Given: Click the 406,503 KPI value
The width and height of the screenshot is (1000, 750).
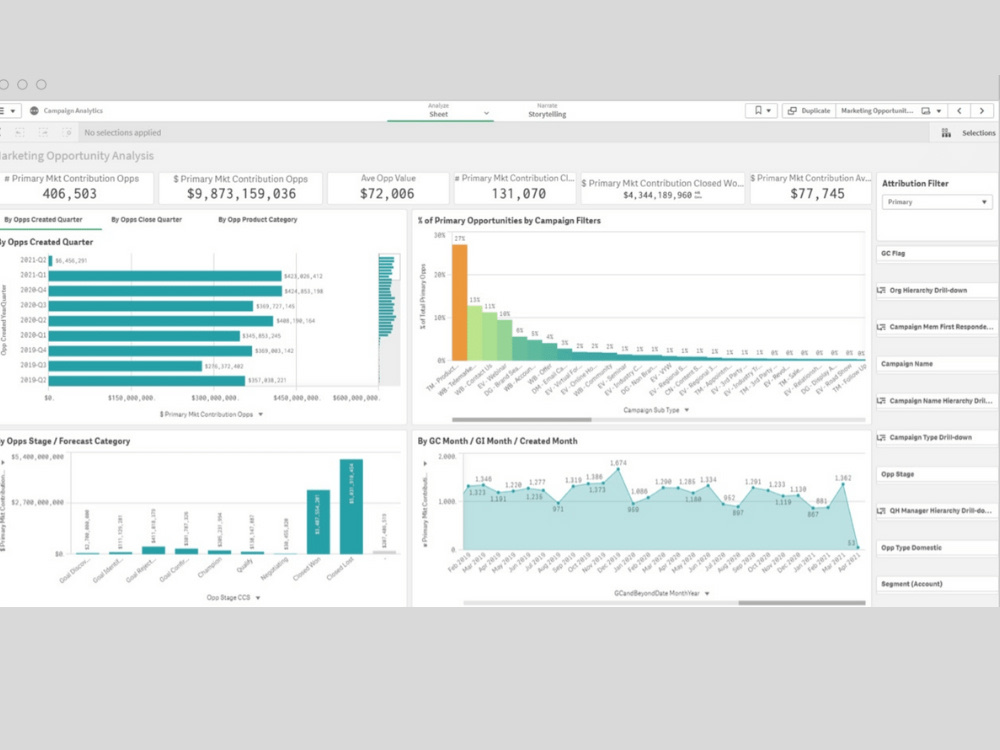Looking at the screenshot, I should [70, 194].
